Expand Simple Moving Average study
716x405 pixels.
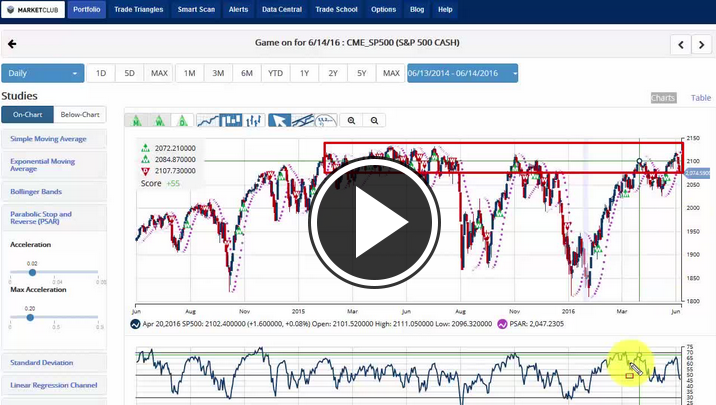(x=54, y=139)
